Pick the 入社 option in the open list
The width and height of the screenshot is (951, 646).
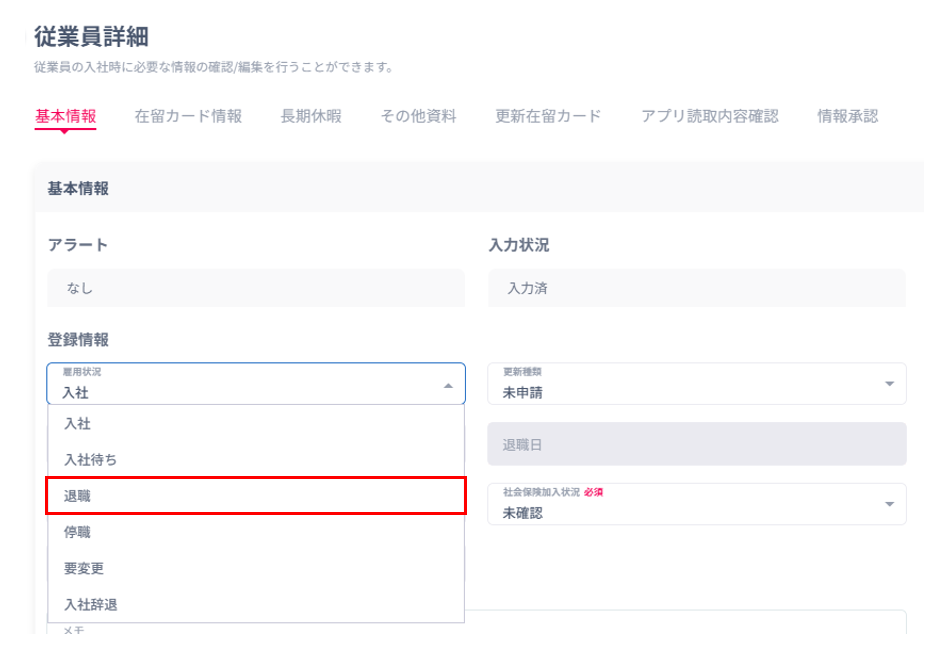(256, 424)
